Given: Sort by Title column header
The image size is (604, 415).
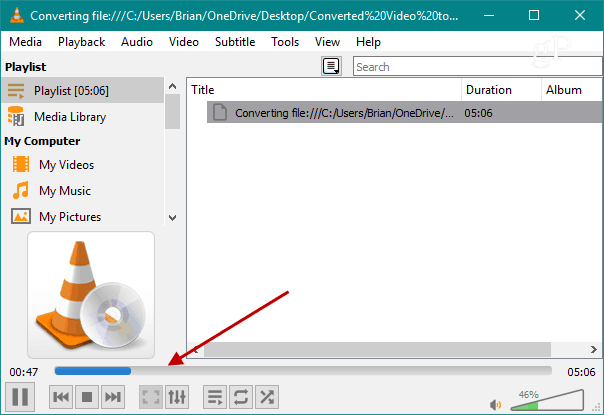Looking at the screenshot, I should tap(324, 90).
